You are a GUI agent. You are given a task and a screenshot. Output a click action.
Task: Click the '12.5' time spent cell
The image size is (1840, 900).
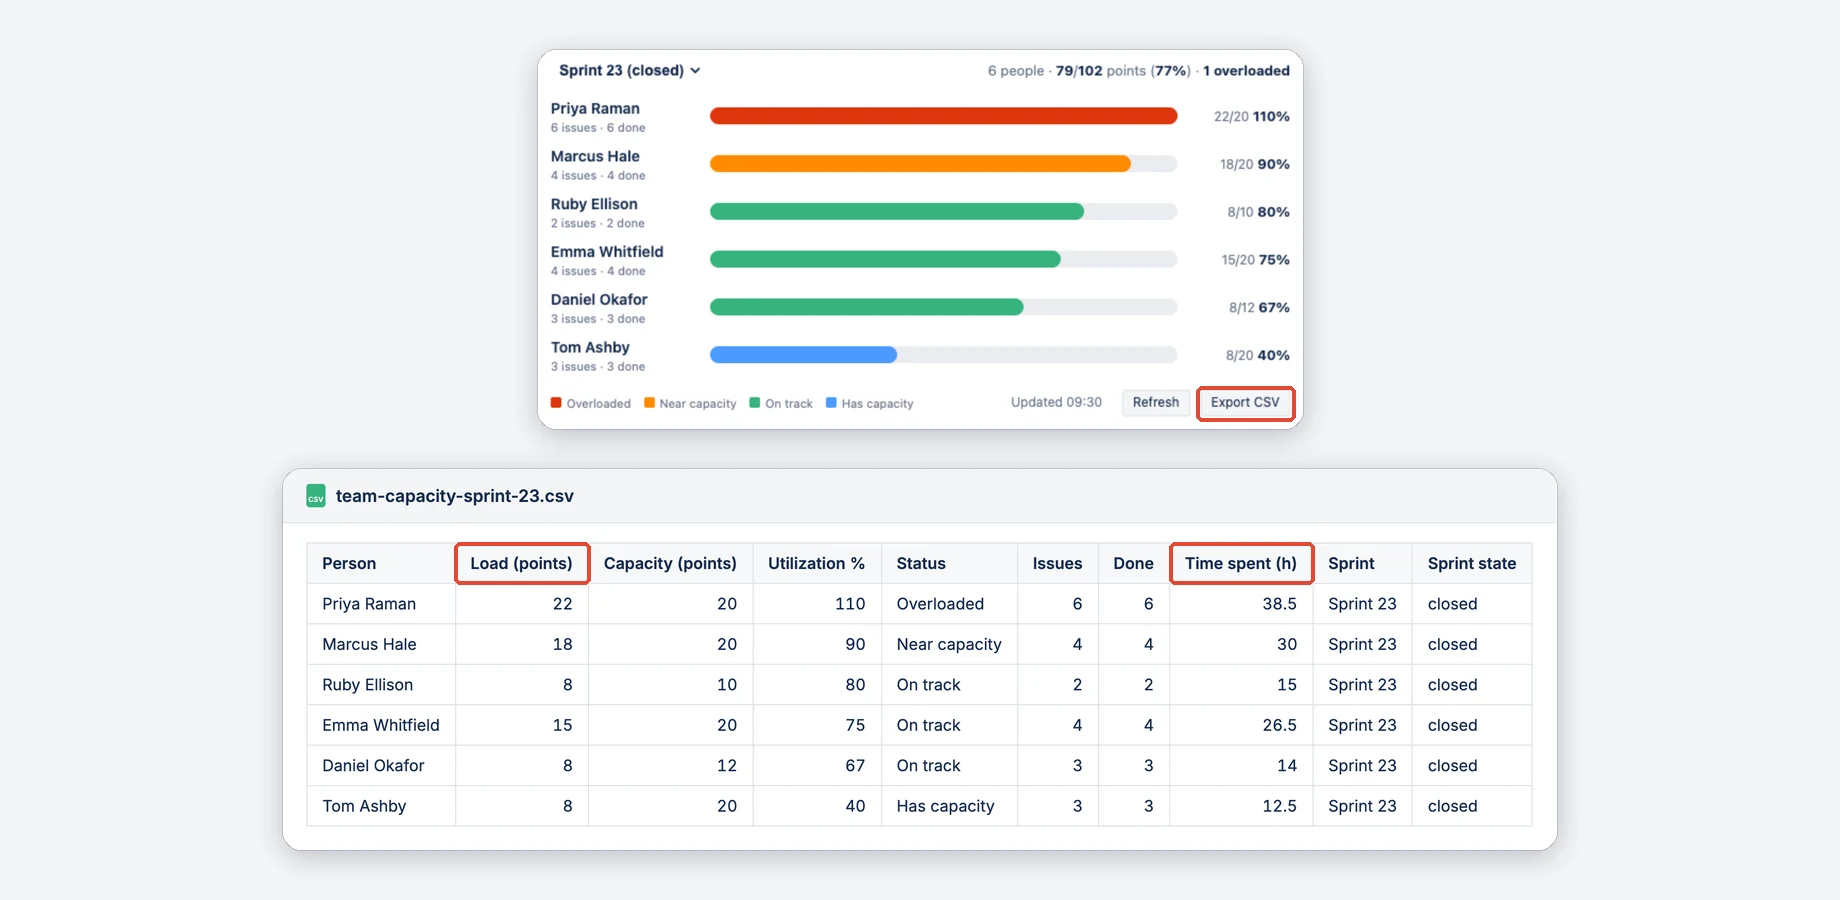(1241, 806)
